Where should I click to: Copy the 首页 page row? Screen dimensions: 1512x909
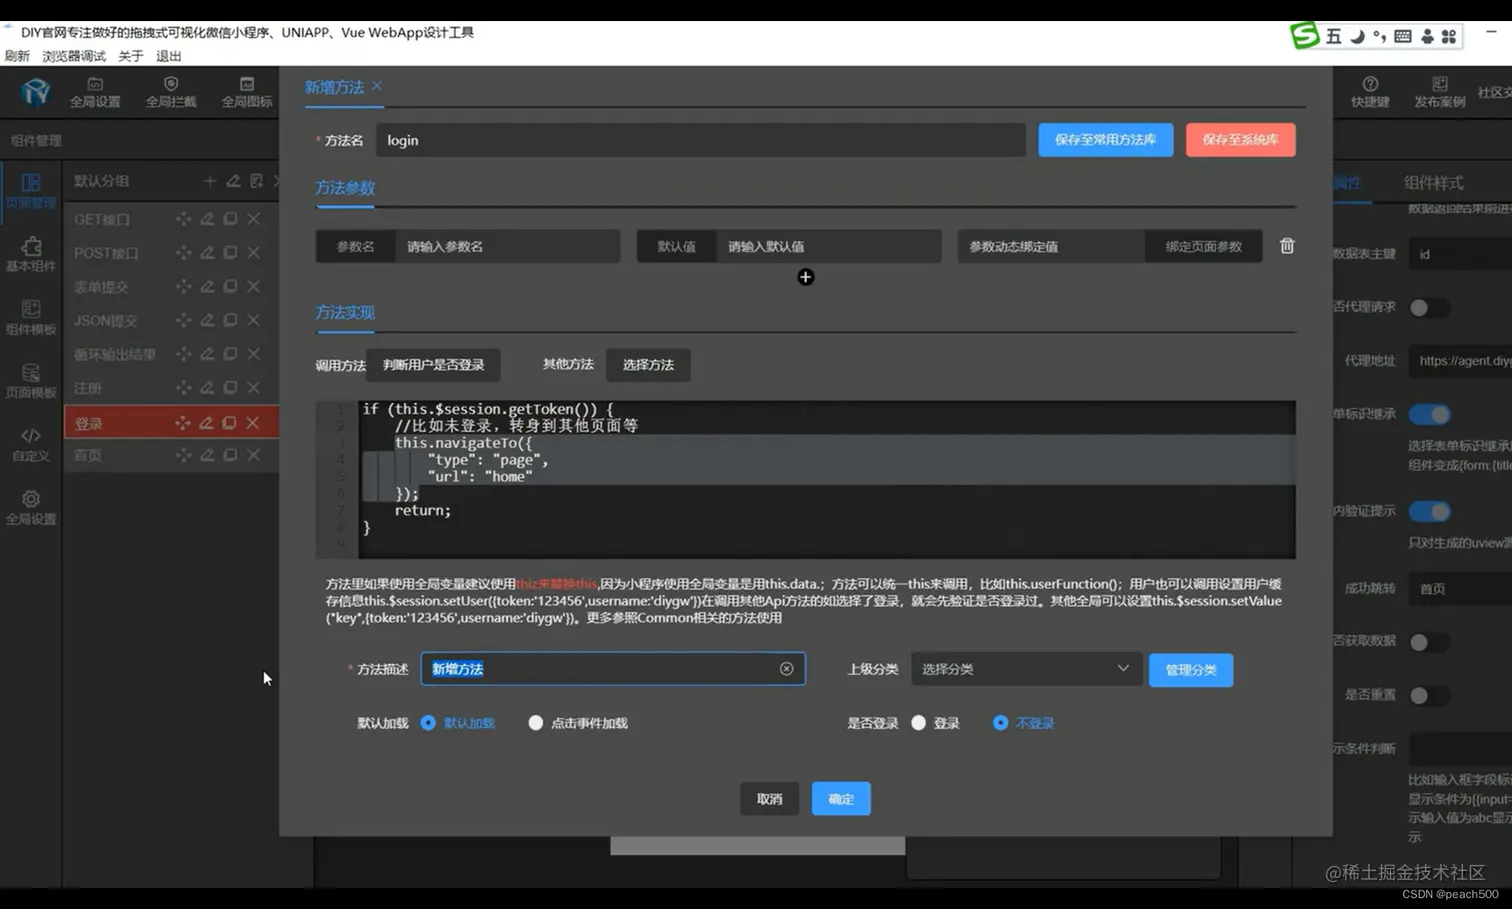(230, 455)
